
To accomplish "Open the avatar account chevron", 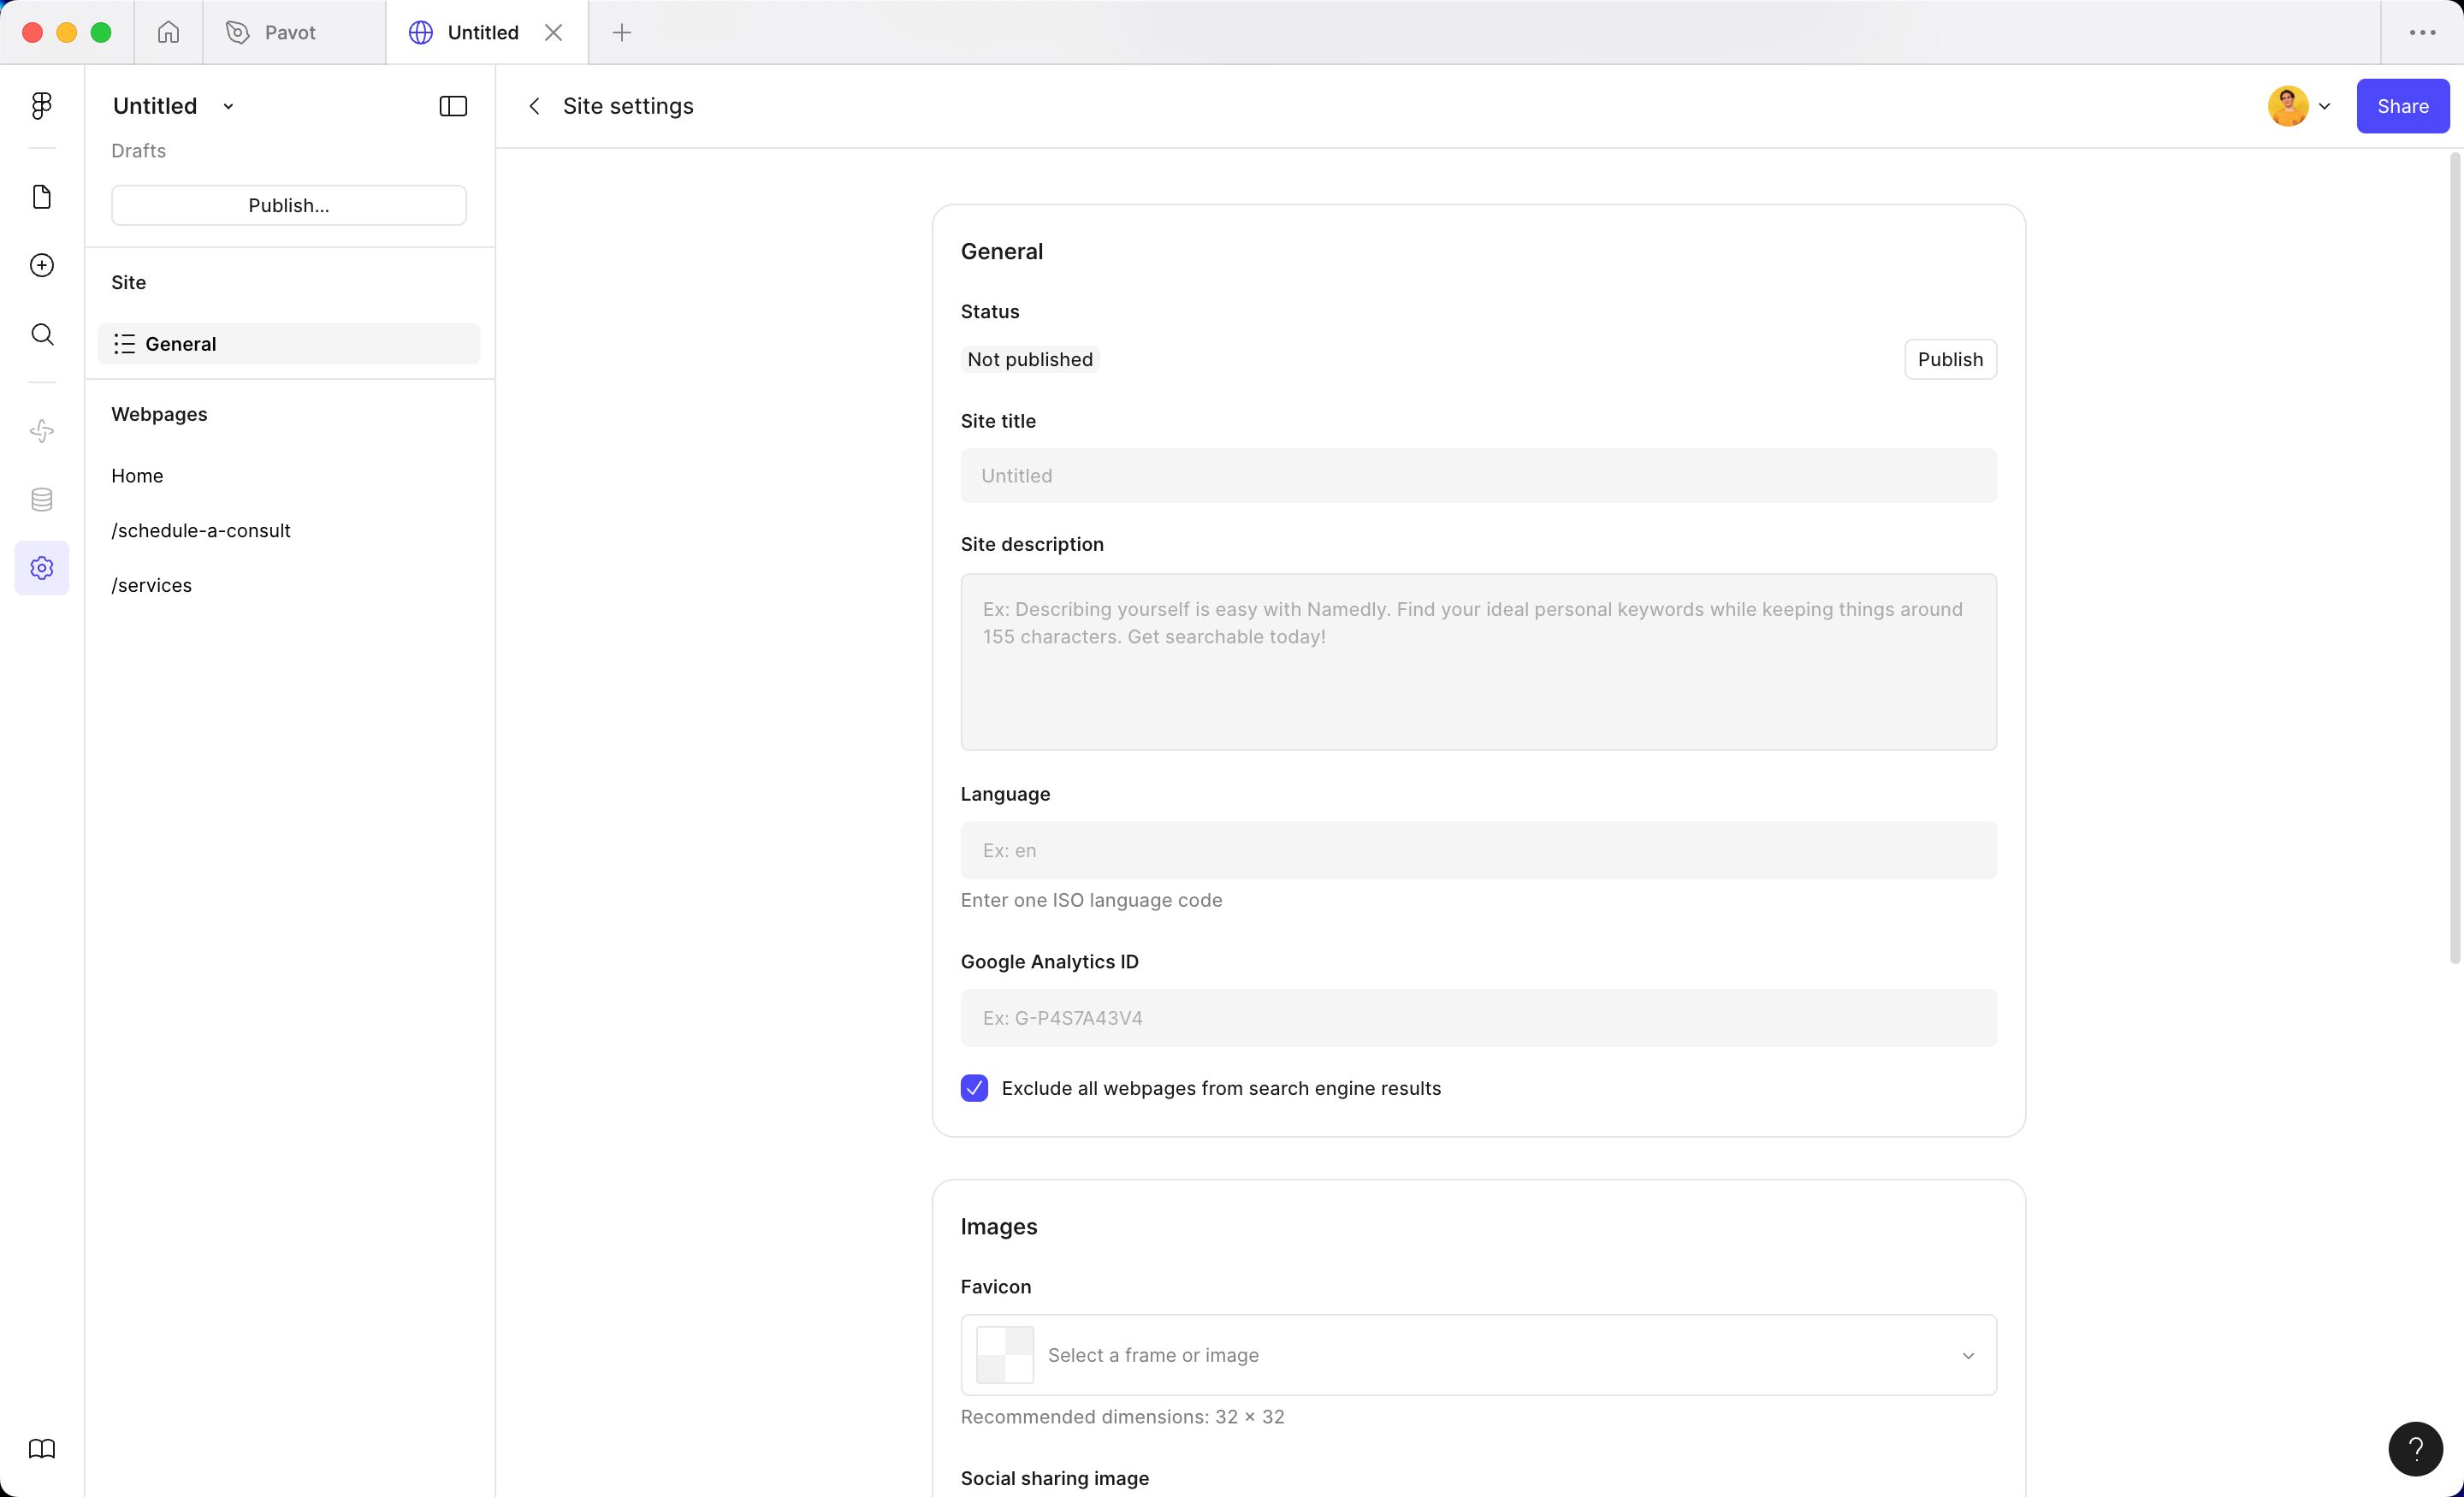I will pos(2324,106).
